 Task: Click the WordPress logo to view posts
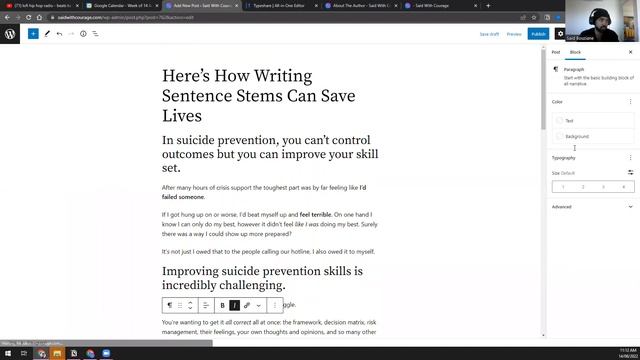(10, 34)
